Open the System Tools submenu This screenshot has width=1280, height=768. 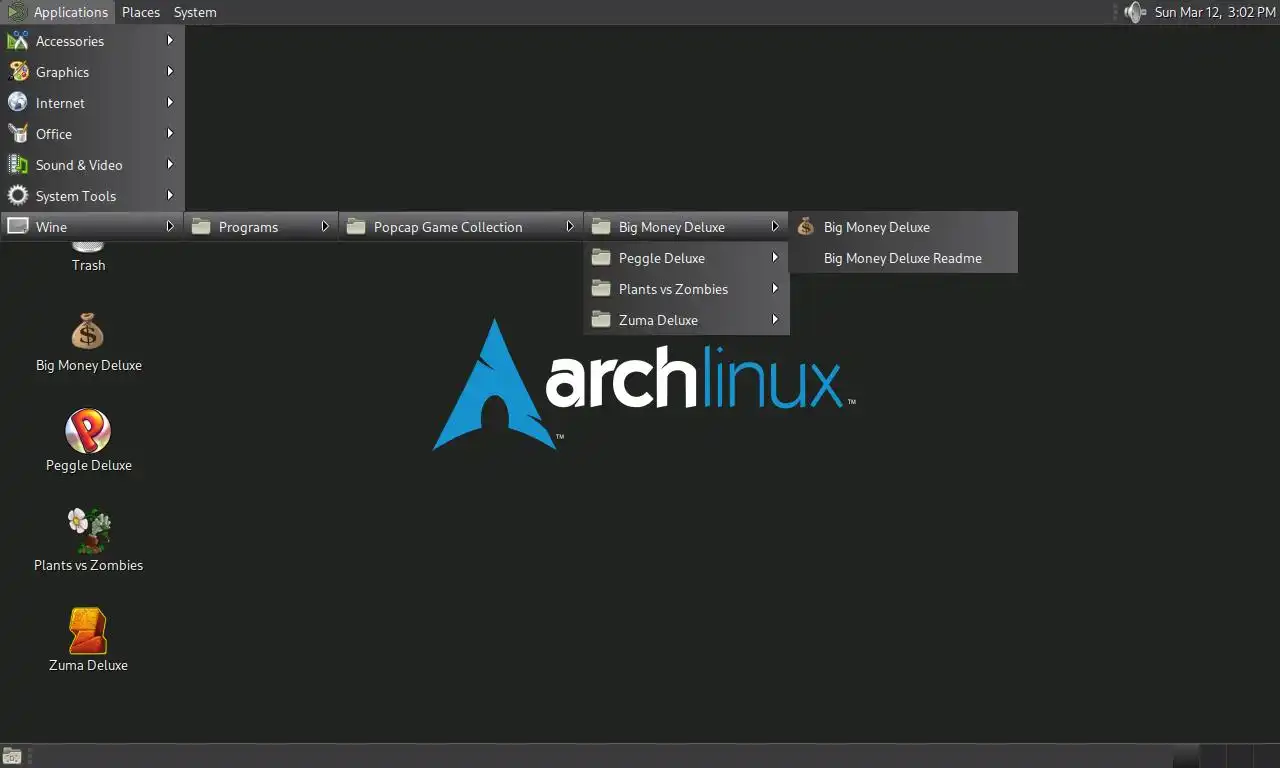pyautogui.click(x=92, y=196)
